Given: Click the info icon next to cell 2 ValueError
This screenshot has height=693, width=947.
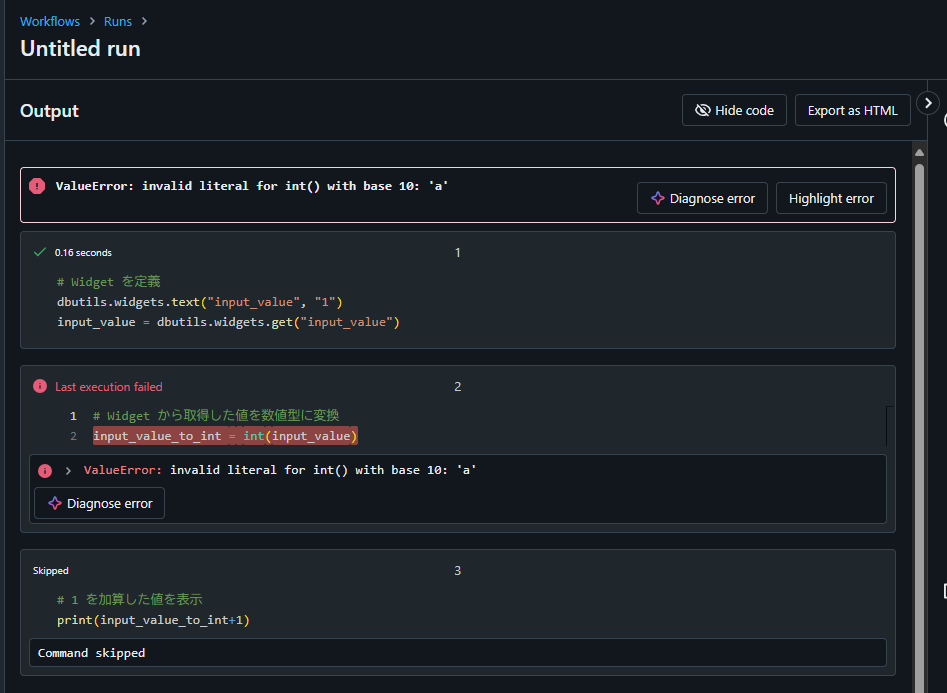Looking at the screenshot, I should [x=44, y=470].
